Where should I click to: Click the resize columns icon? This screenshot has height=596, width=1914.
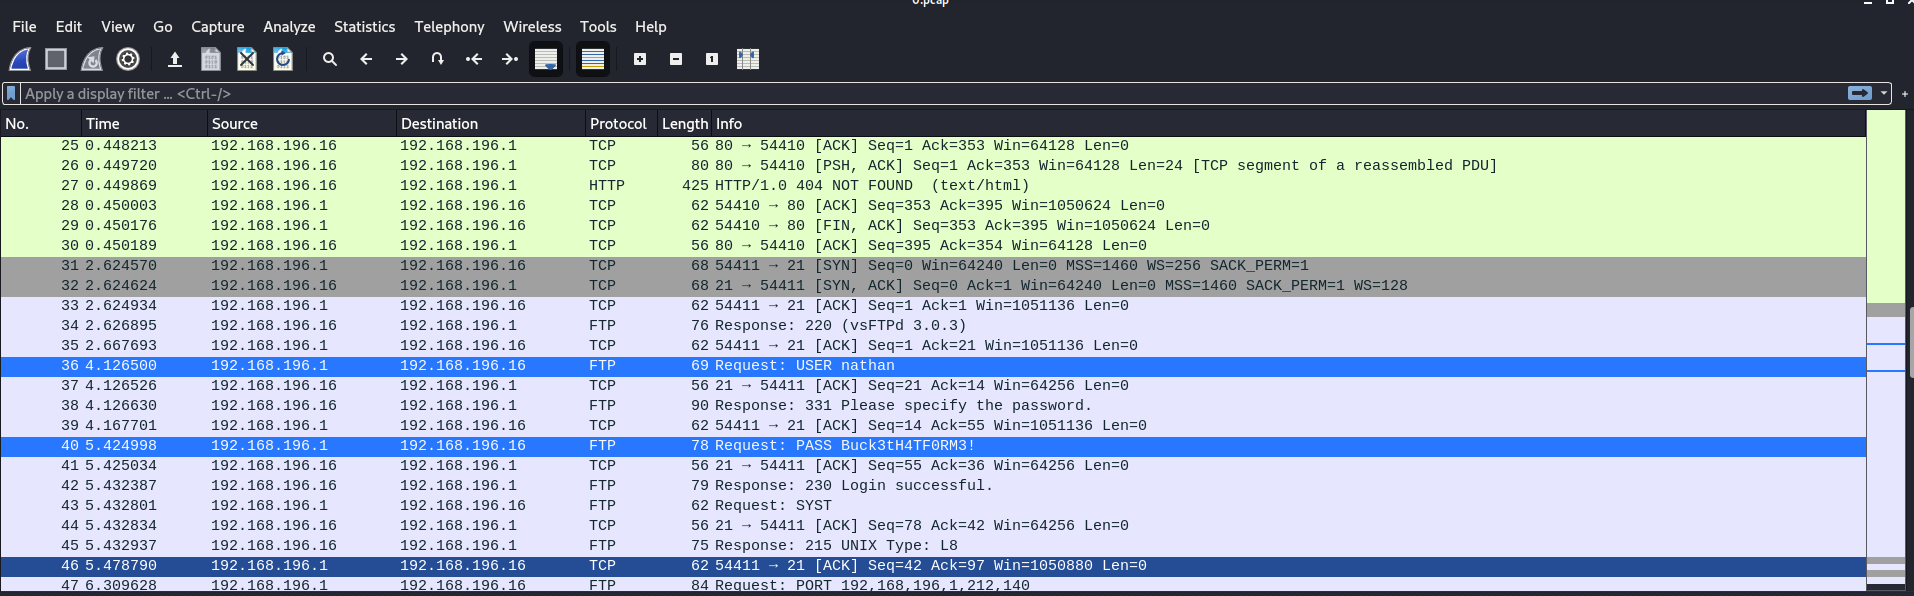(748, 60)
